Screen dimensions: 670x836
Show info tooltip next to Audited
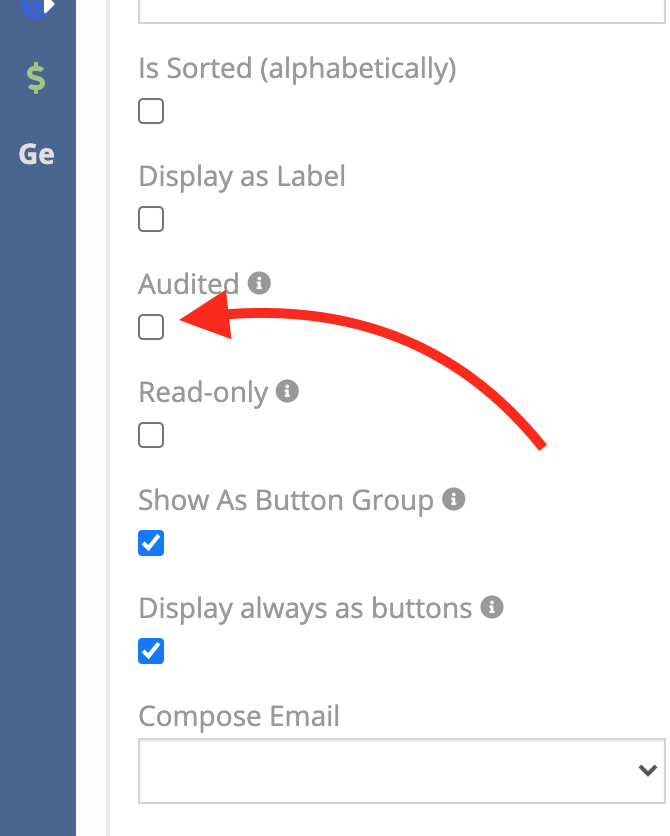click(259, 283)
